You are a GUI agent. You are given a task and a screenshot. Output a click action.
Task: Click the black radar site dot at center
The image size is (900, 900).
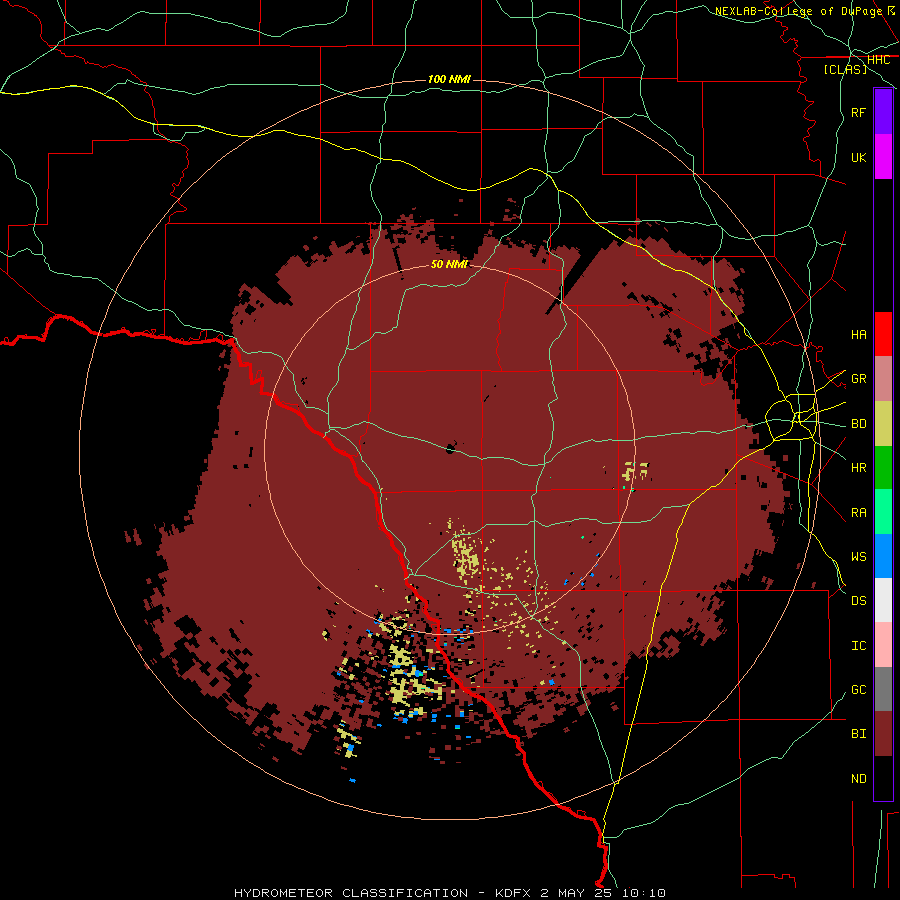pos(451,448)
